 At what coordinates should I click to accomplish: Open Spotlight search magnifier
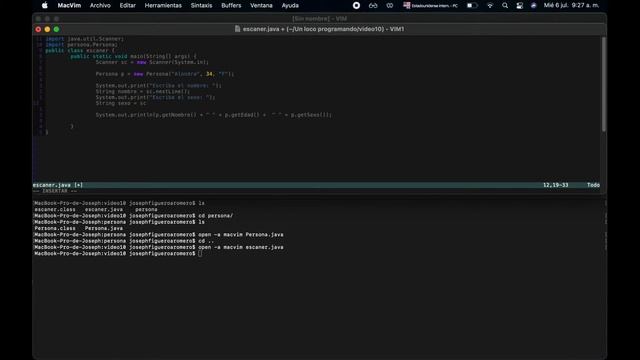tap(505, 5)
